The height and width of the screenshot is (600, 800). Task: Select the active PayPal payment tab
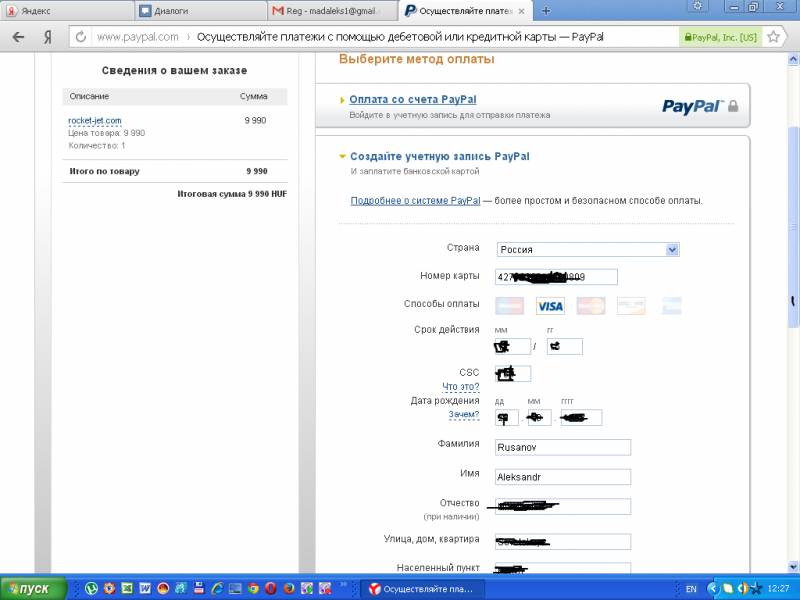pyautogui.click(x=465, y=11)
